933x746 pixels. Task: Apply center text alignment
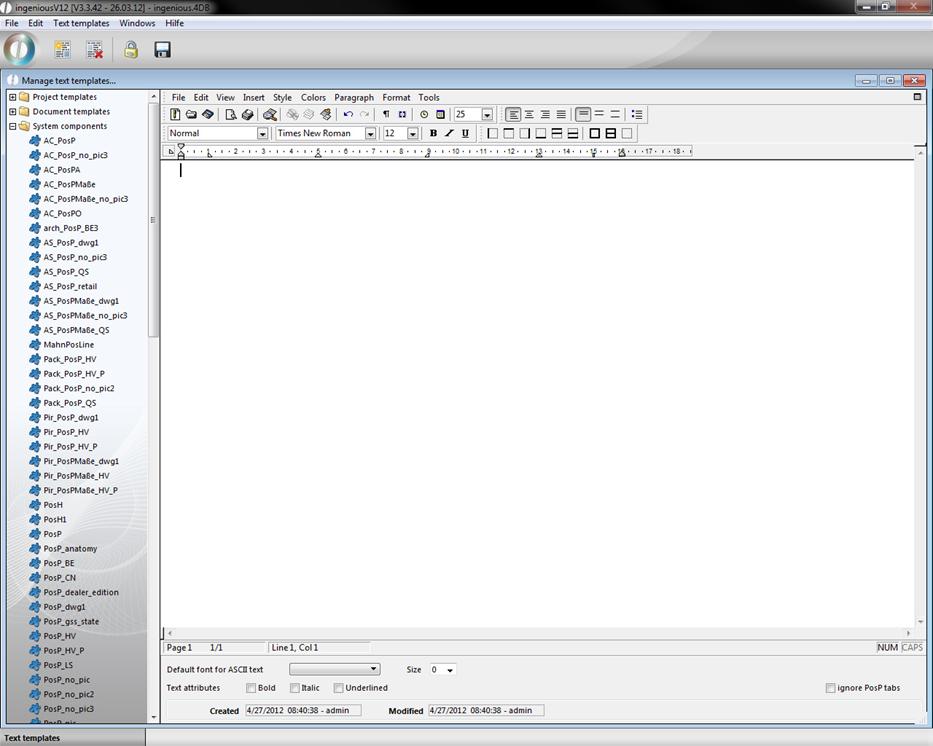529,115
